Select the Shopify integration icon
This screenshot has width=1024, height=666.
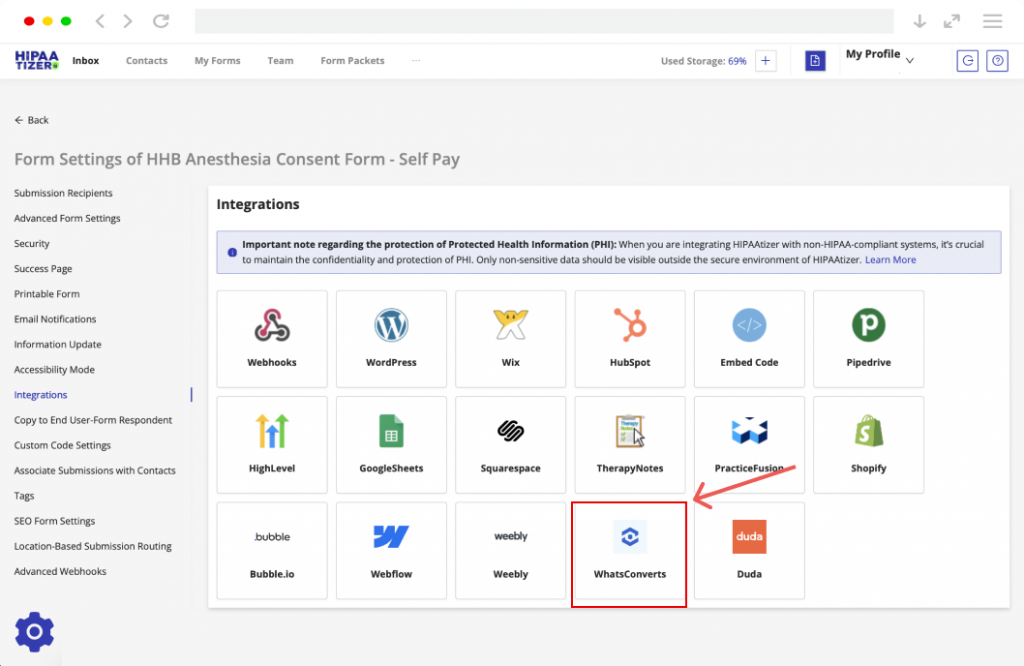868,432
